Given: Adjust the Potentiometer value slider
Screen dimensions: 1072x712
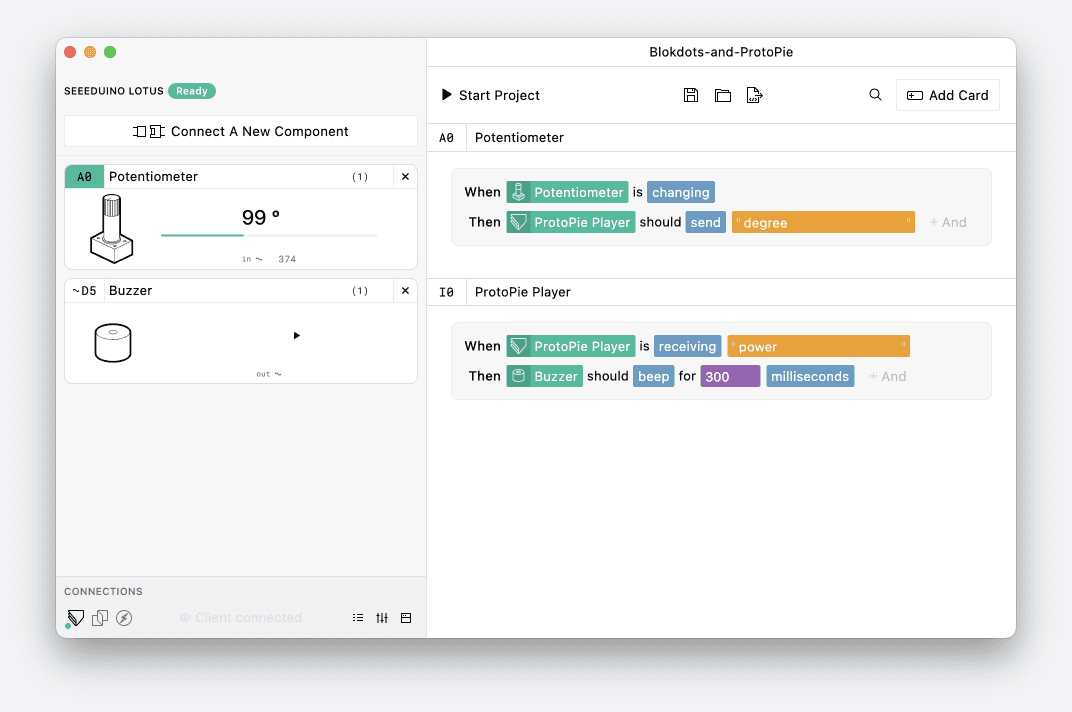Looking at the screenshot, I should [x=269, y=235].
